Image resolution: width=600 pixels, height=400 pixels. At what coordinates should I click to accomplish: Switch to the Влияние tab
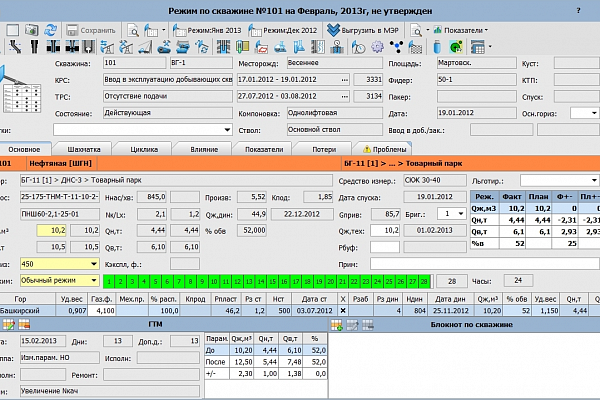coord(204,149)
